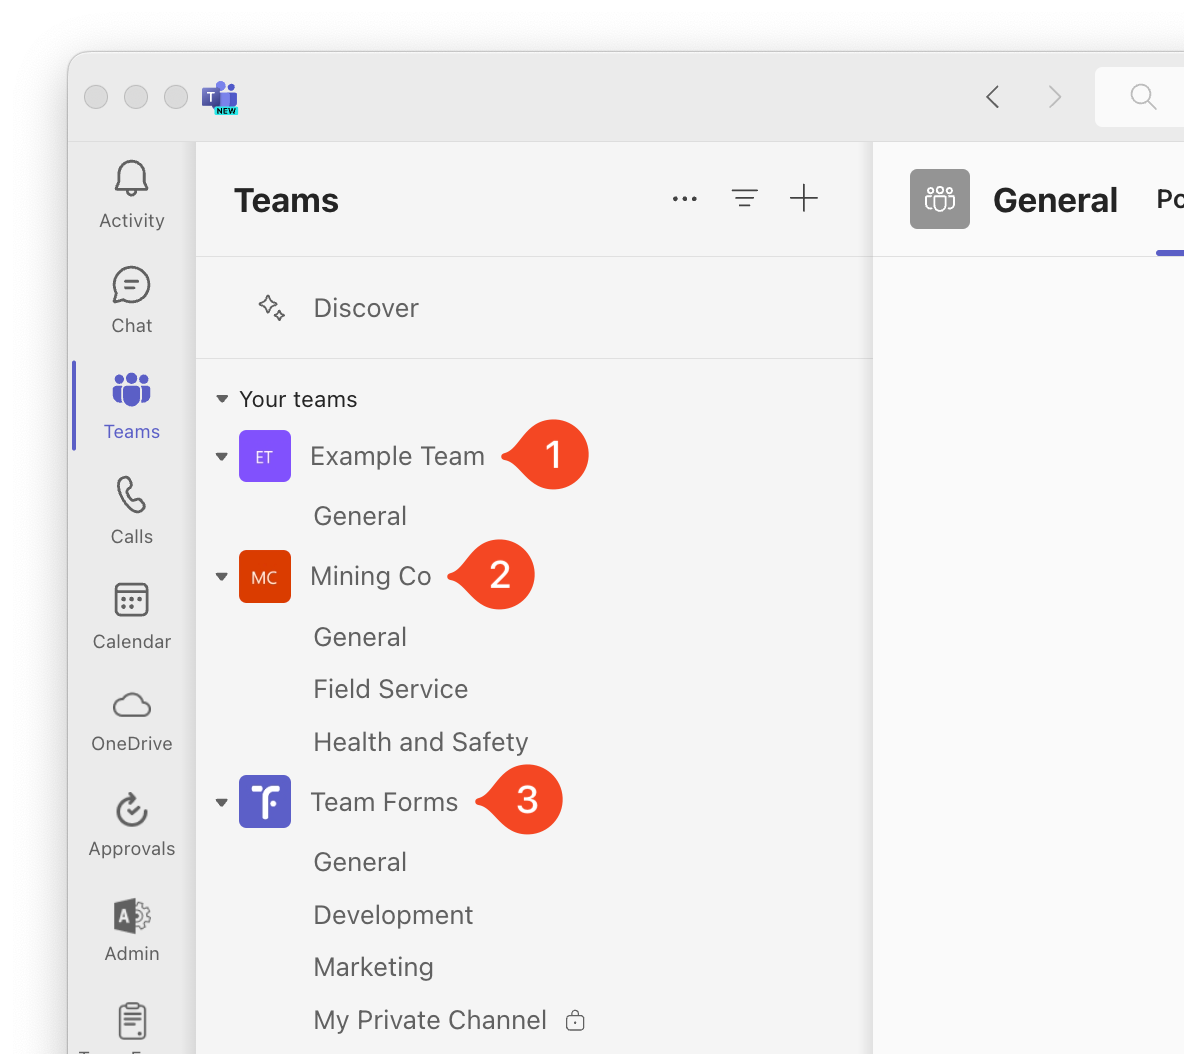Collapse the Team Forms team
Viewport: 1184px width, 1054px height.
222,803
